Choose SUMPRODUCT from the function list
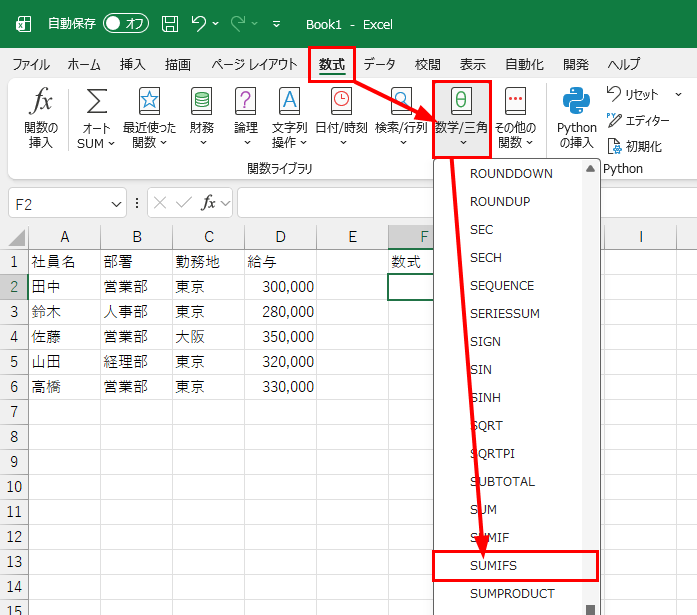This screenshot has height=615, width=697. pyautogui.click(x=509, y=594)
